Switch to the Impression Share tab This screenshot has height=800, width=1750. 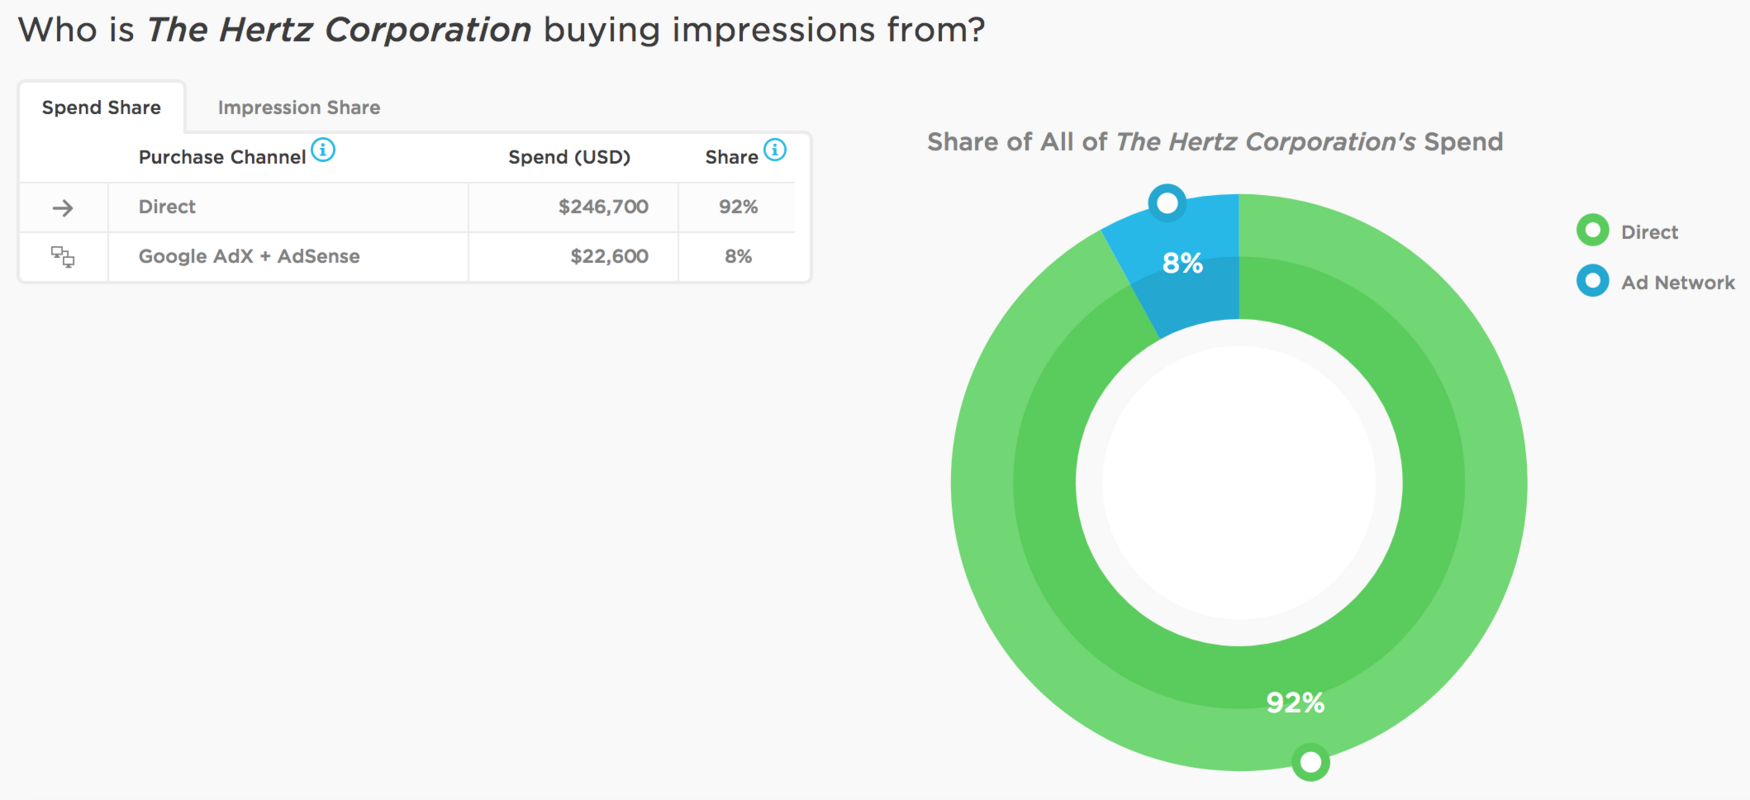point(298,107)
